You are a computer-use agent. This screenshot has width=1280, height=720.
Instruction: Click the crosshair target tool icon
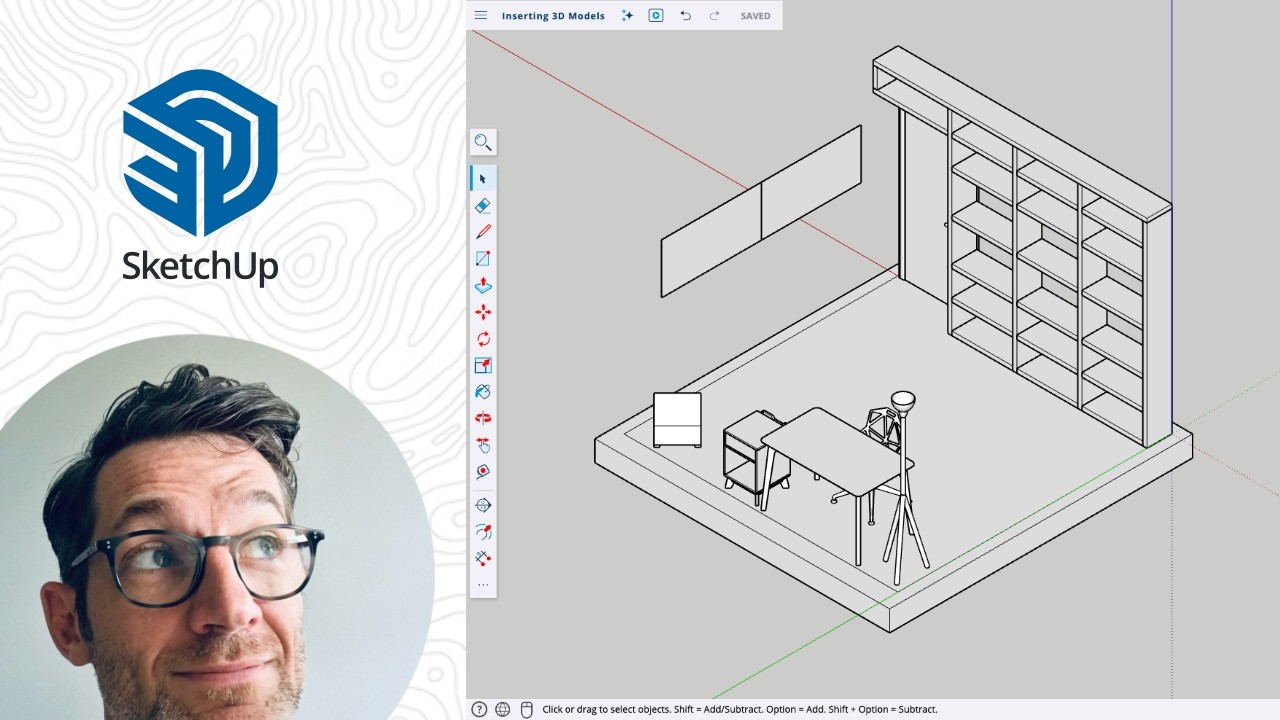click(483, 505)
